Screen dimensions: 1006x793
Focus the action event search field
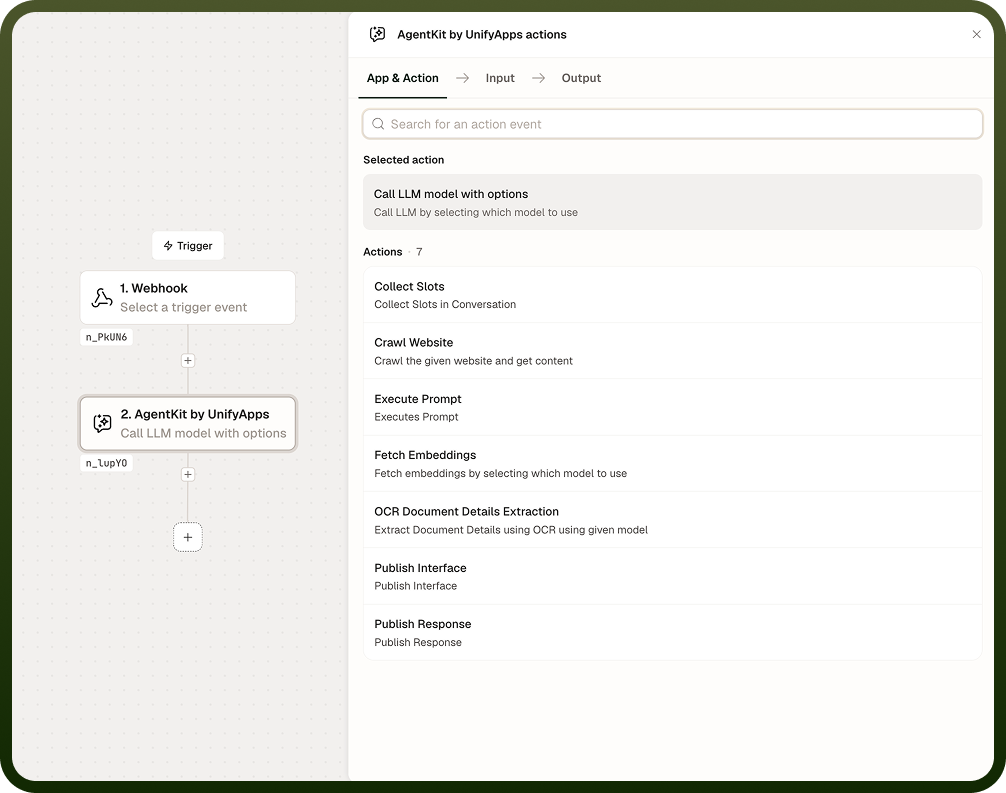point(672,124)
